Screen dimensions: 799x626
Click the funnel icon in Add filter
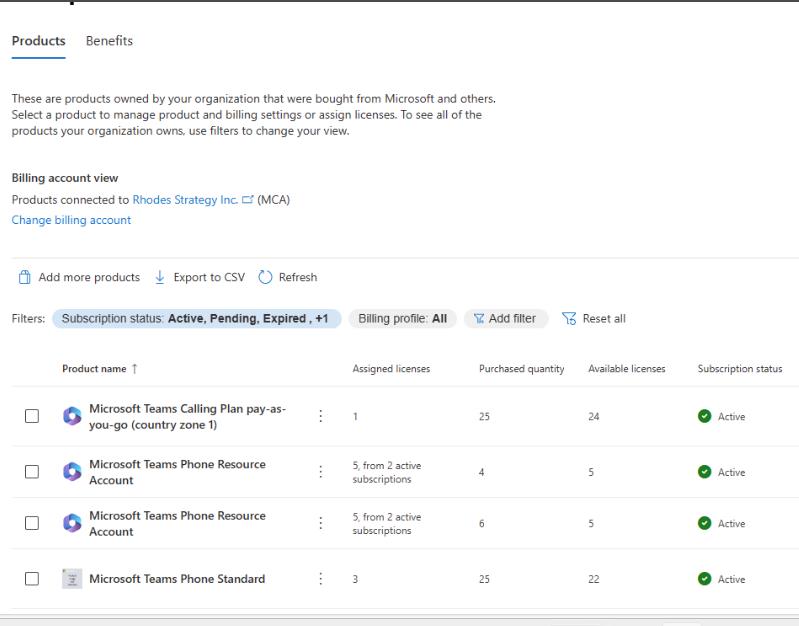point(478,319)
